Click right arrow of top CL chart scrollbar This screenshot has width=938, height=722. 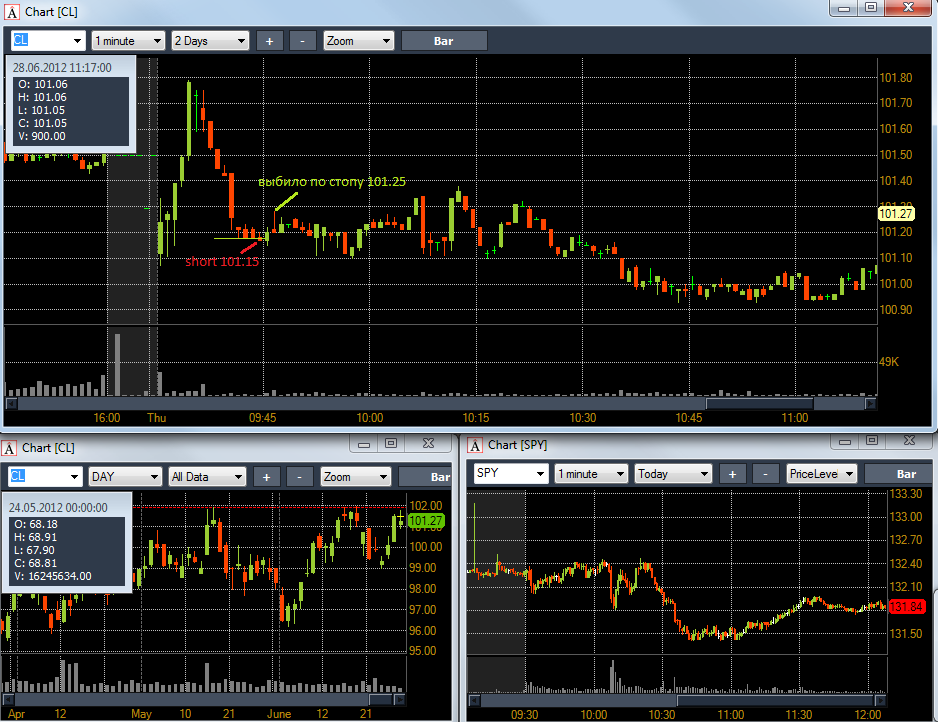(871, 404)
